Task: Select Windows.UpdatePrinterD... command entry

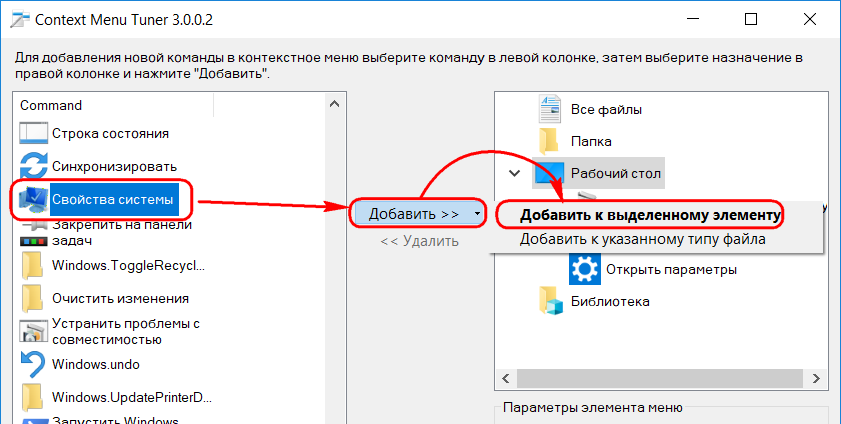Action: tap(132, 398)
